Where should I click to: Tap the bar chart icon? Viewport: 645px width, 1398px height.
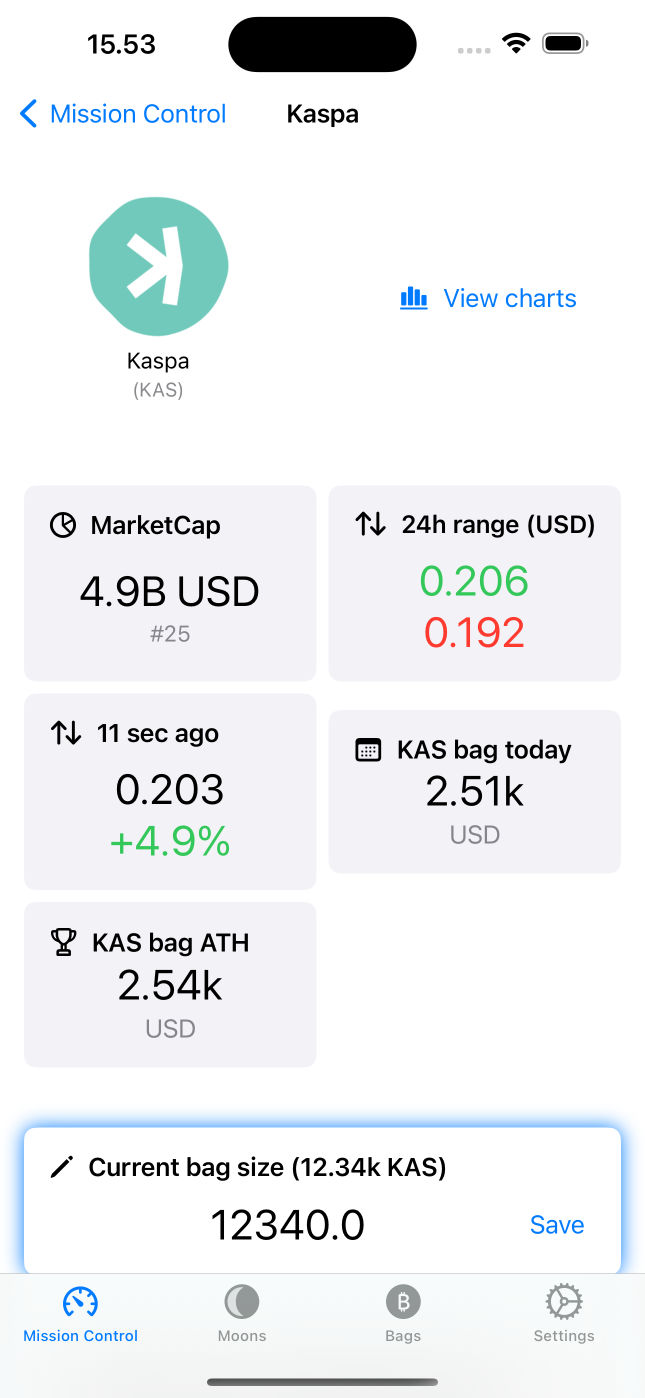coord(413,298)
